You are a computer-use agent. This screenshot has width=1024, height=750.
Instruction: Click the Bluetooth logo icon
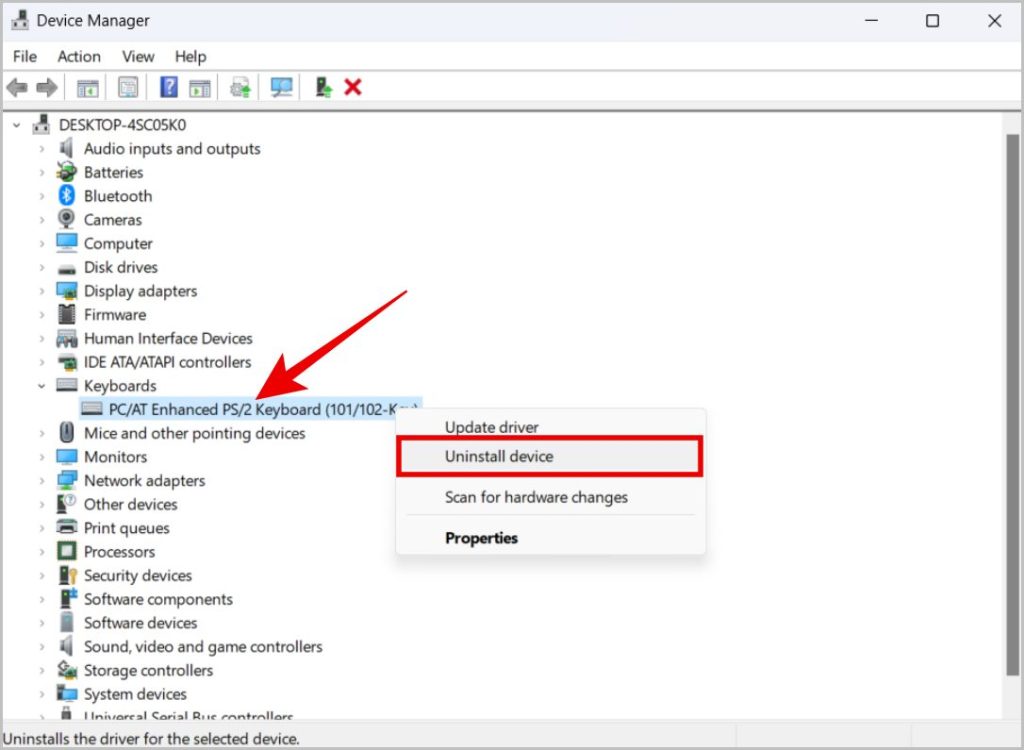(x=67, y=195)
